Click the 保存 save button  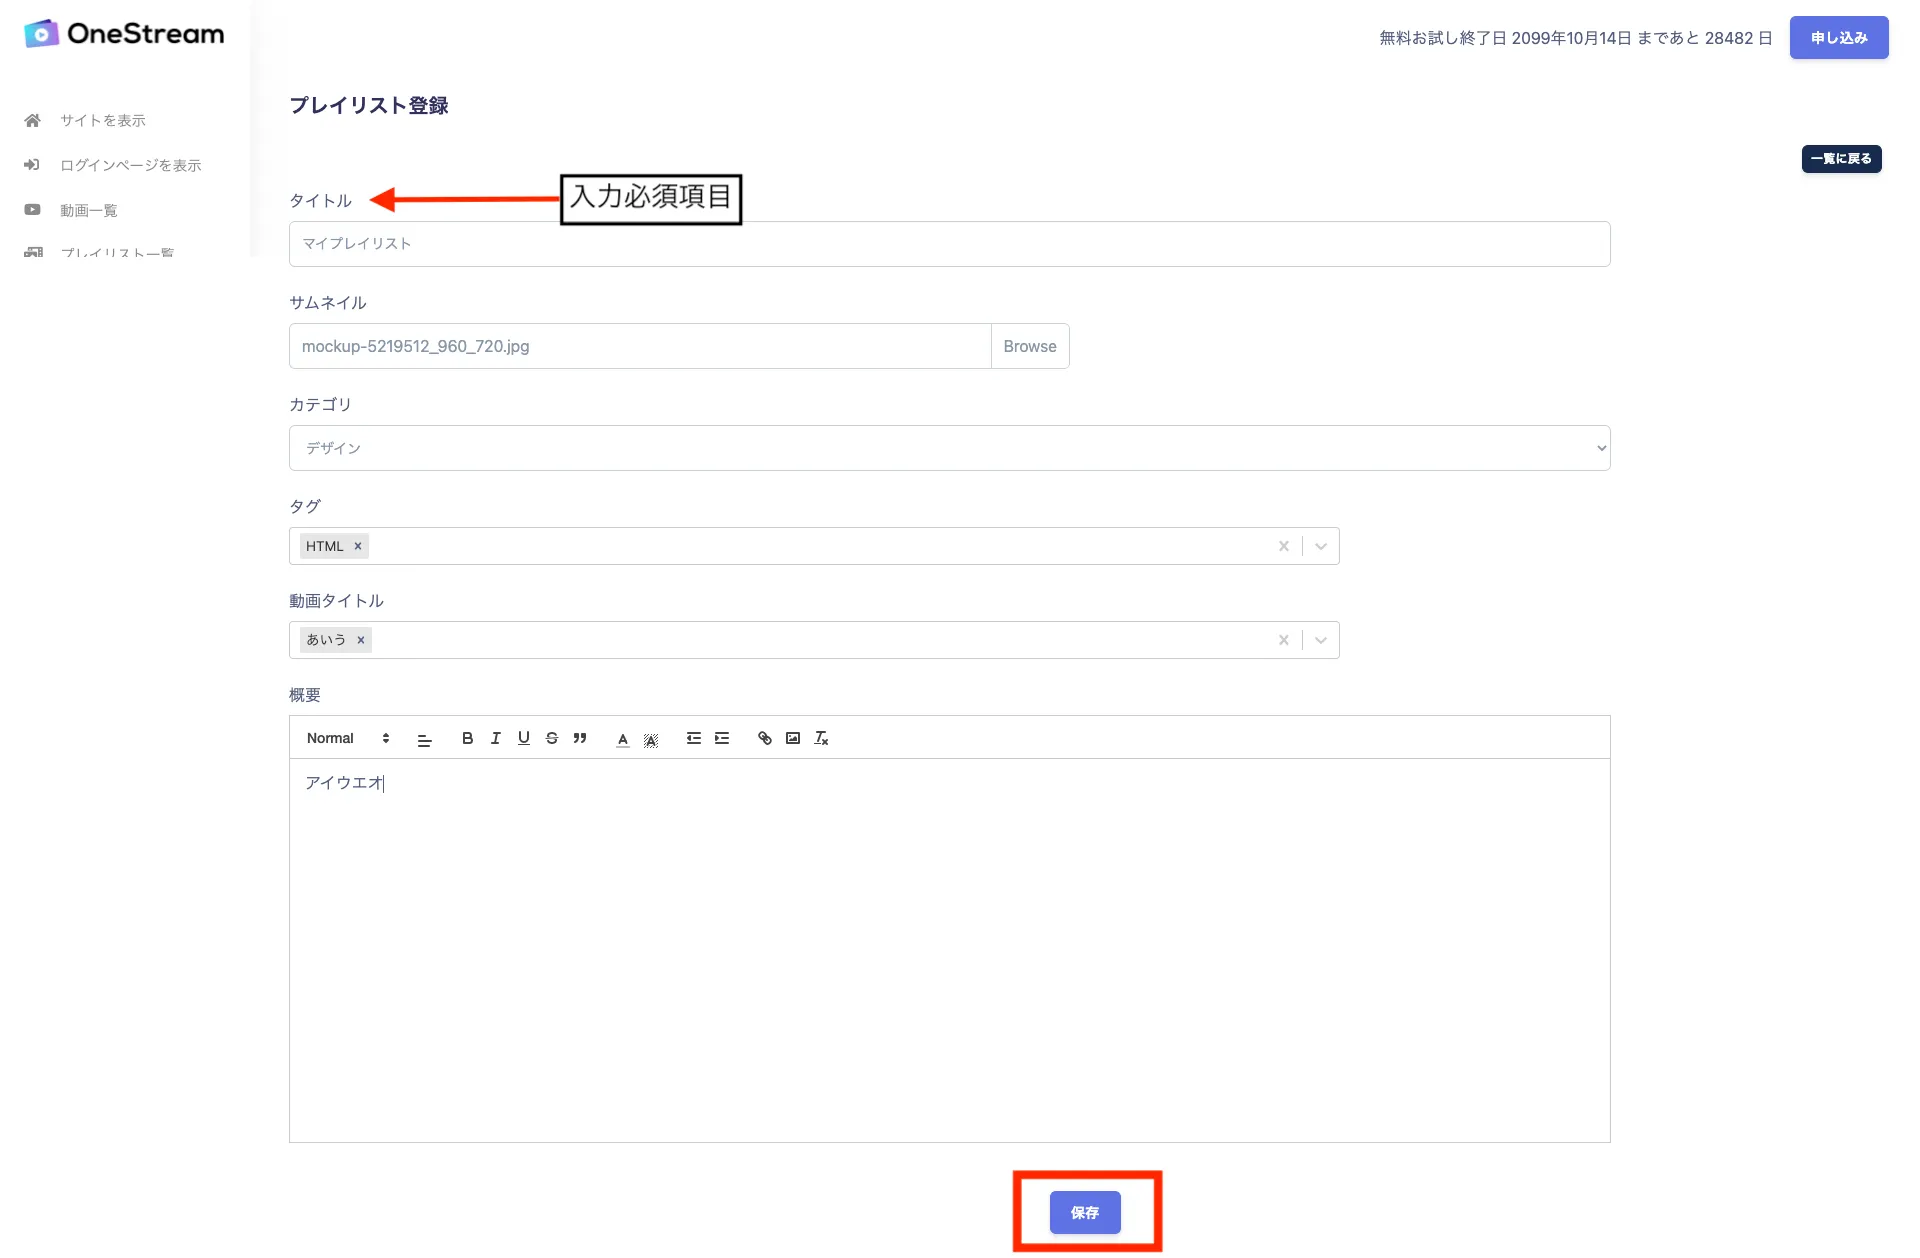tap(1085, 1212)
